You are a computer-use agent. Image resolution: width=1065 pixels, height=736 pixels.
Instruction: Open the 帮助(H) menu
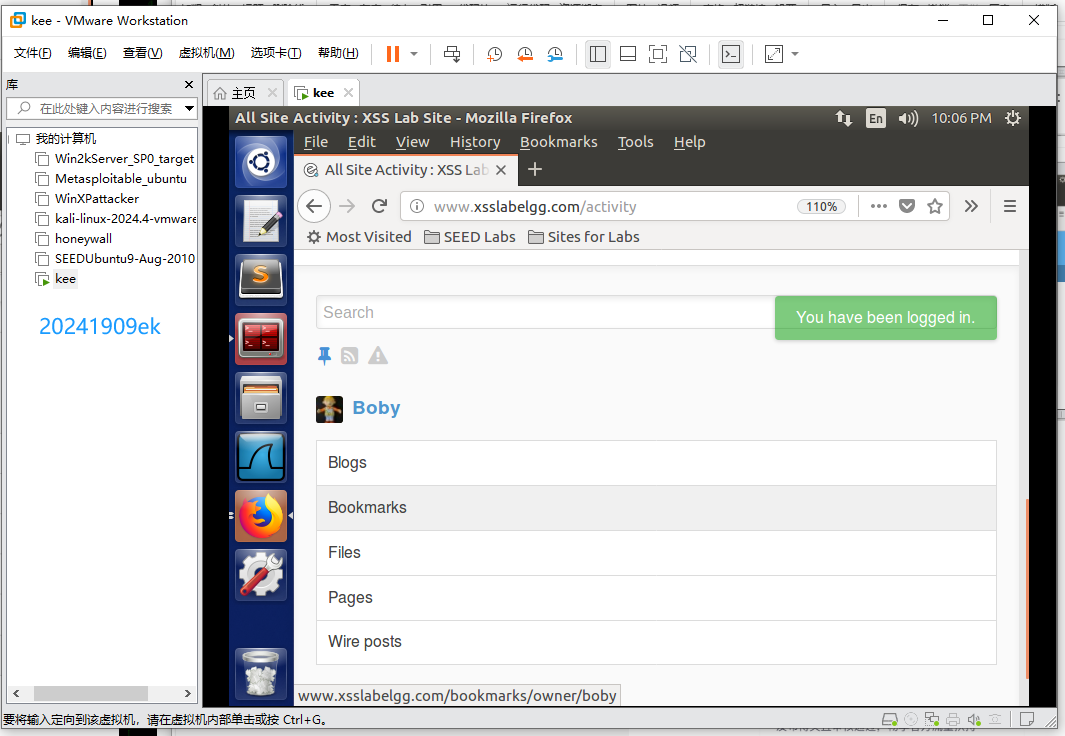point(338,53)
